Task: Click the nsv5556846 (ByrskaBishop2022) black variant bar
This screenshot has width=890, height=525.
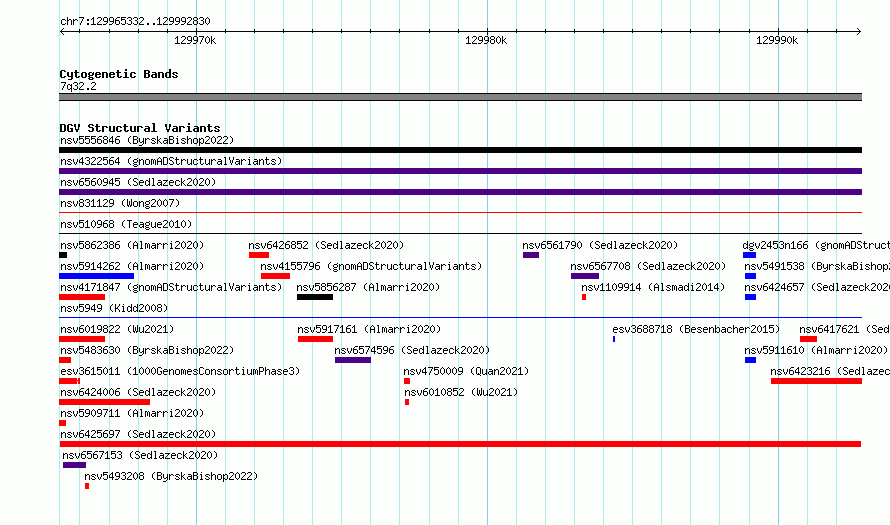Action: (460, 150)
